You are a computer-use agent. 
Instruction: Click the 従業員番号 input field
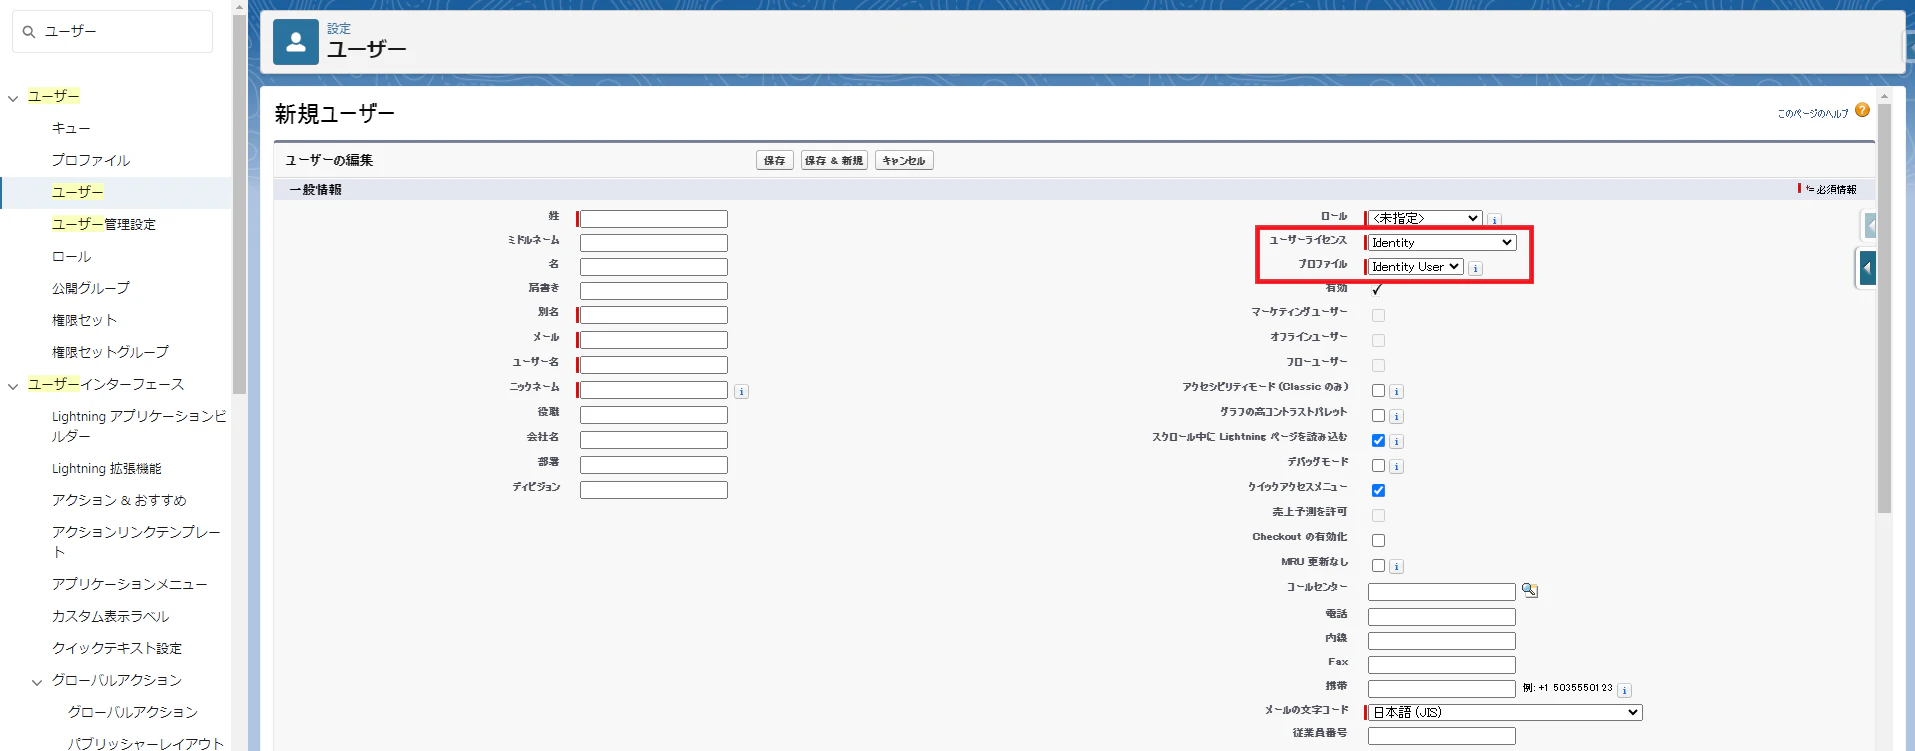1442,736
